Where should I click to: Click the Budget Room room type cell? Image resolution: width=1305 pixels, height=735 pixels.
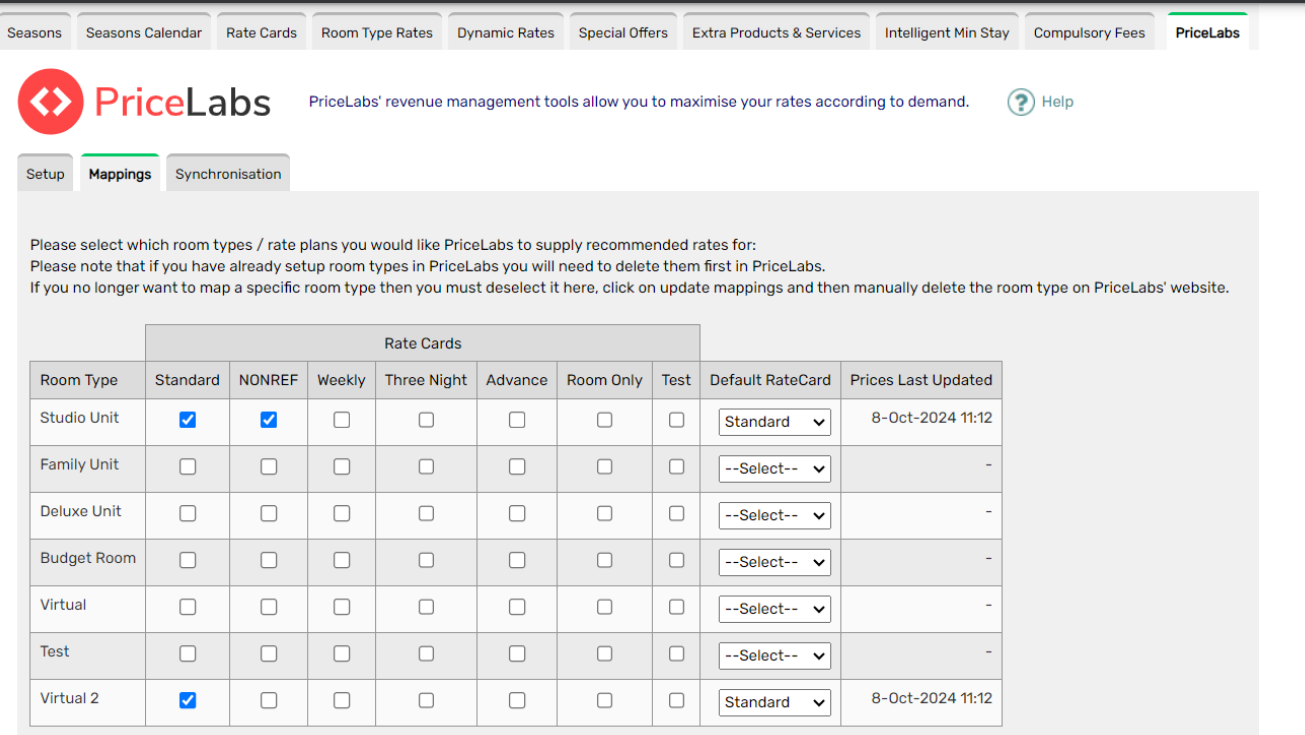coord(88,562)
